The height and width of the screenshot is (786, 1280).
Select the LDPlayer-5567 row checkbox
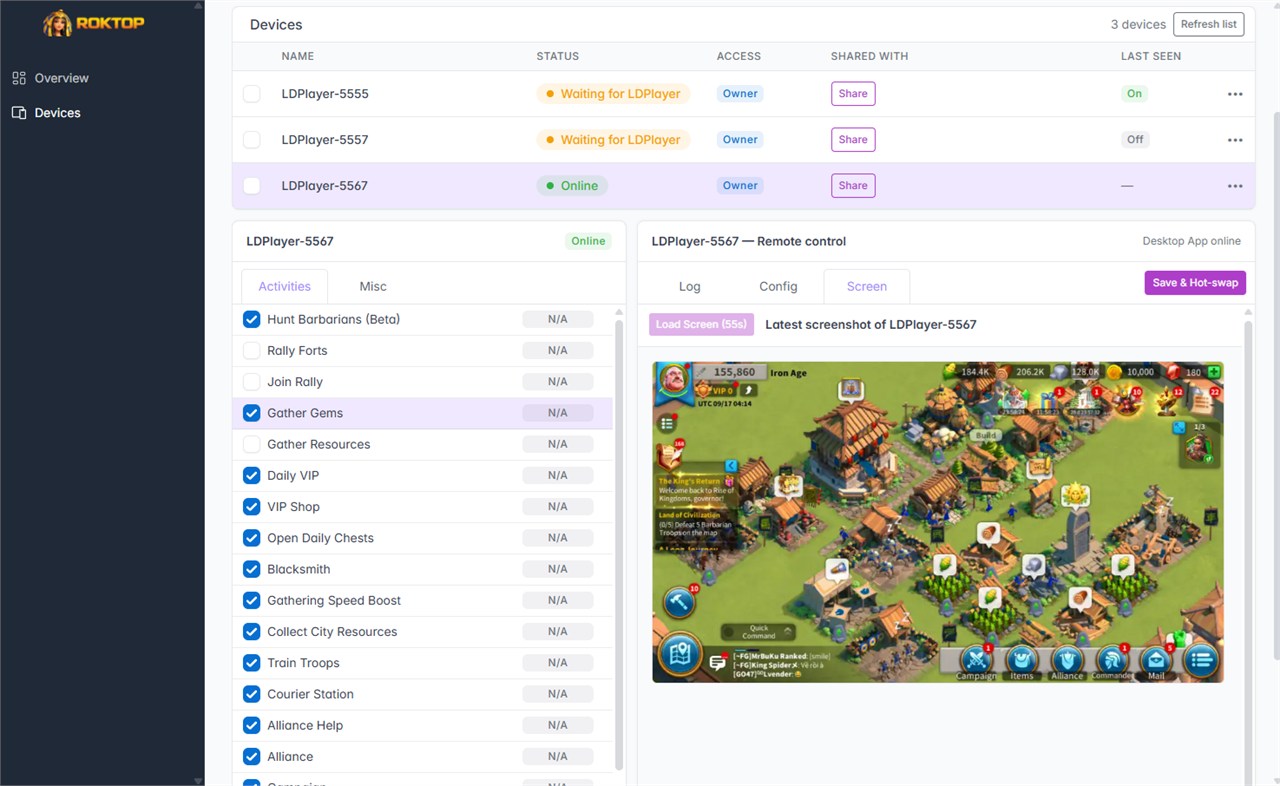tap(252, 186)
